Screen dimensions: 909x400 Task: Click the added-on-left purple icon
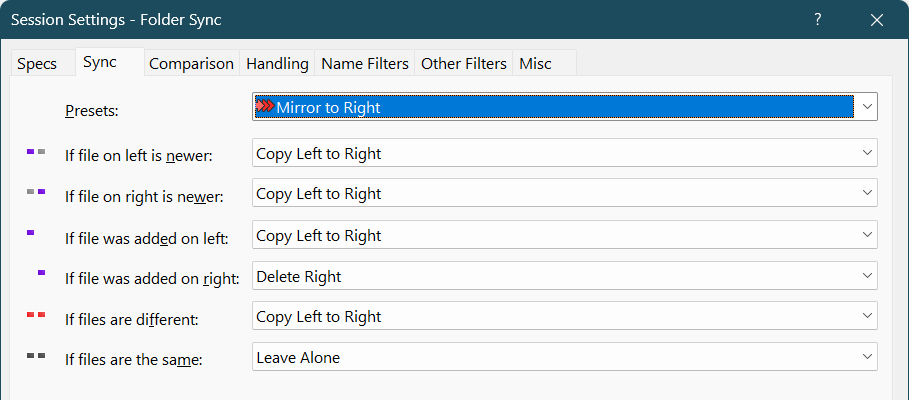coord(31,232)
